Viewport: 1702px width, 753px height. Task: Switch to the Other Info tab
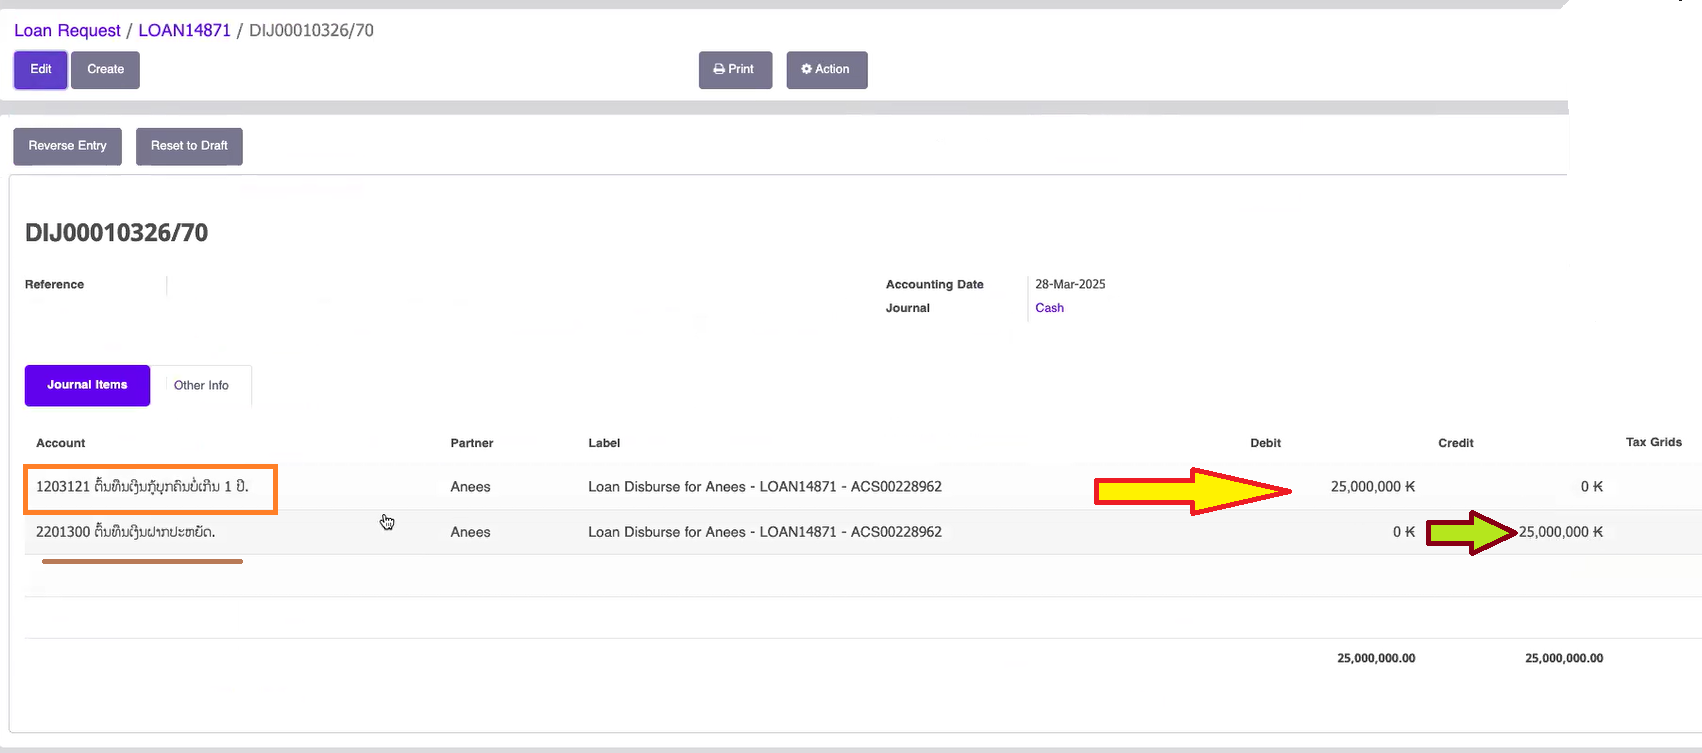(201, 386)
